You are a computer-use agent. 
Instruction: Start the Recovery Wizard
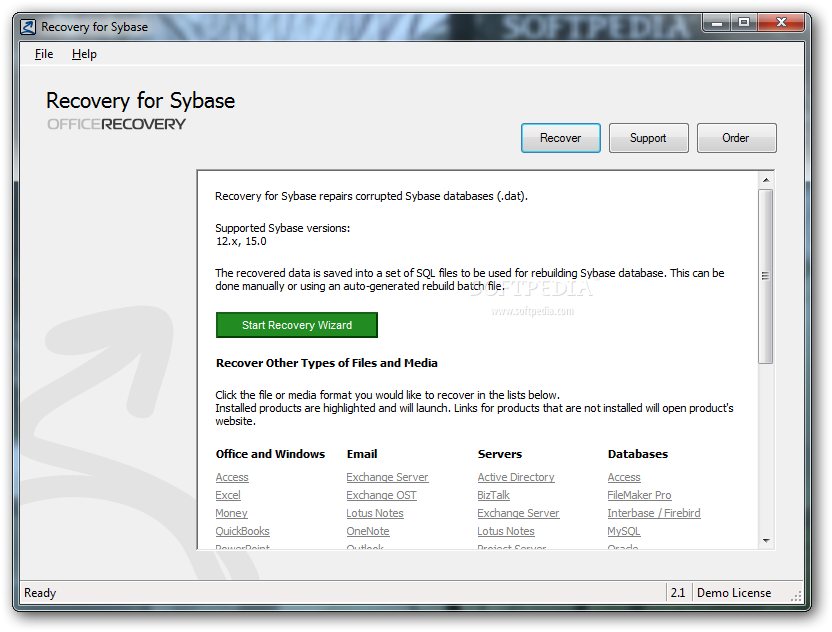click(297, 325)
